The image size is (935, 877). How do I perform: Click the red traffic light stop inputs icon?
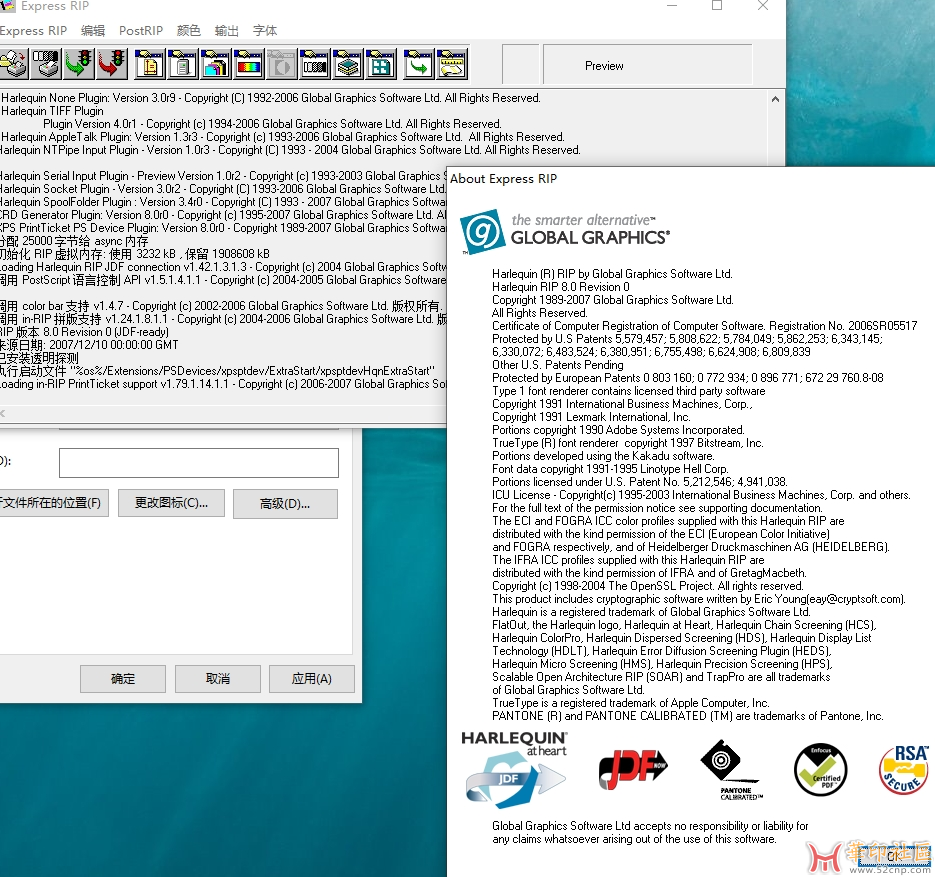pyautogui.click(x=112, y=65)
